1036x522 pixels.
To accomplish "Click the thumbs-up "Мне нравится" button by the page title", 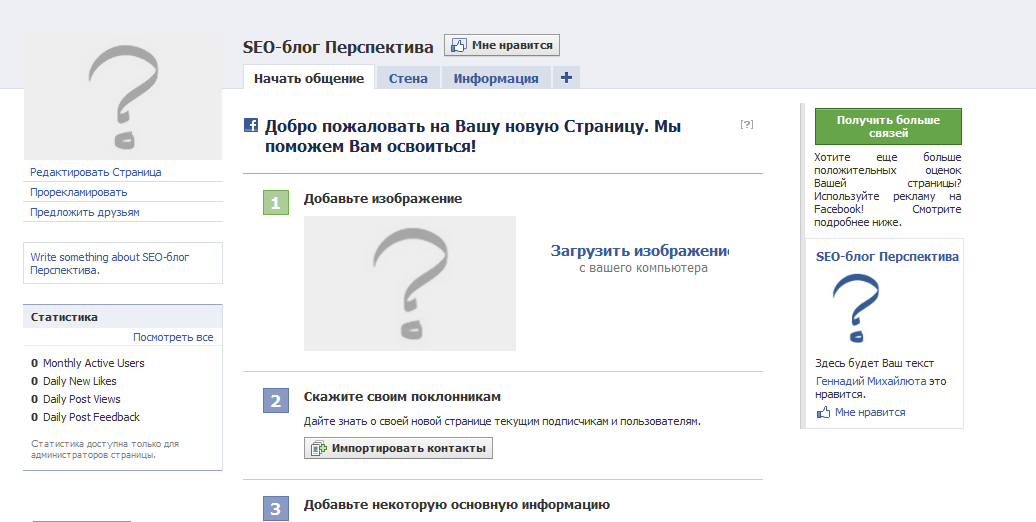I will [501, 45].
